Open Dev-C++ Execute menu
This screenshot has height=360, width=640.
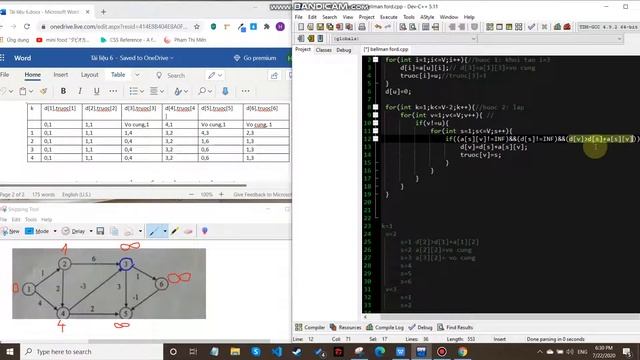389,17
